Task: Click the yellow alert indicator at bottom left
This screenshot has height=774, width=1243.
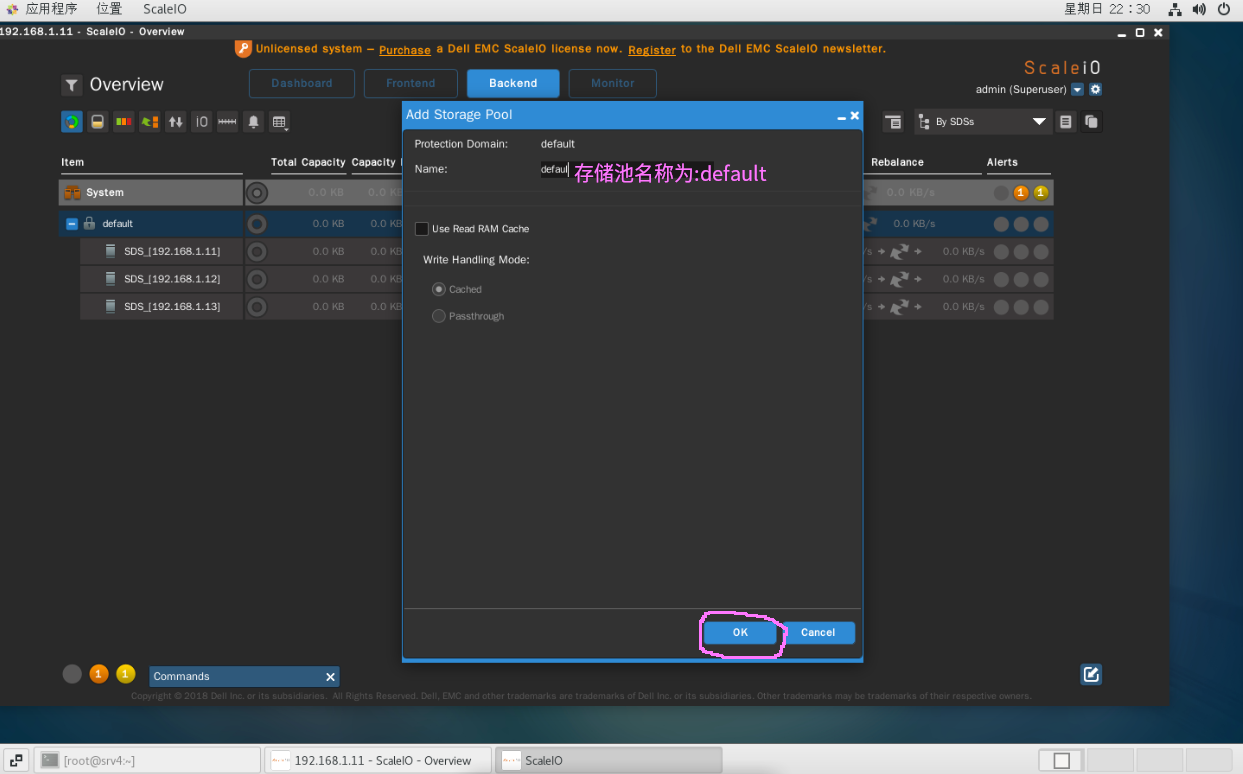Action: (x=125, y=674)
